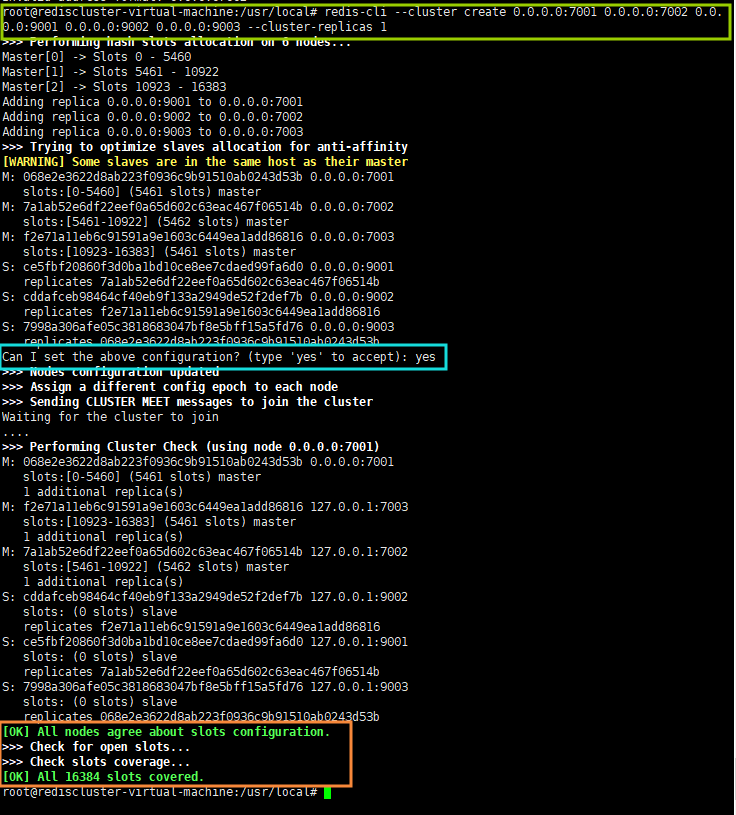Click '>>> Check for open slots...' line
This screenshot has width=736, height=815.
[x=96, y=747]
